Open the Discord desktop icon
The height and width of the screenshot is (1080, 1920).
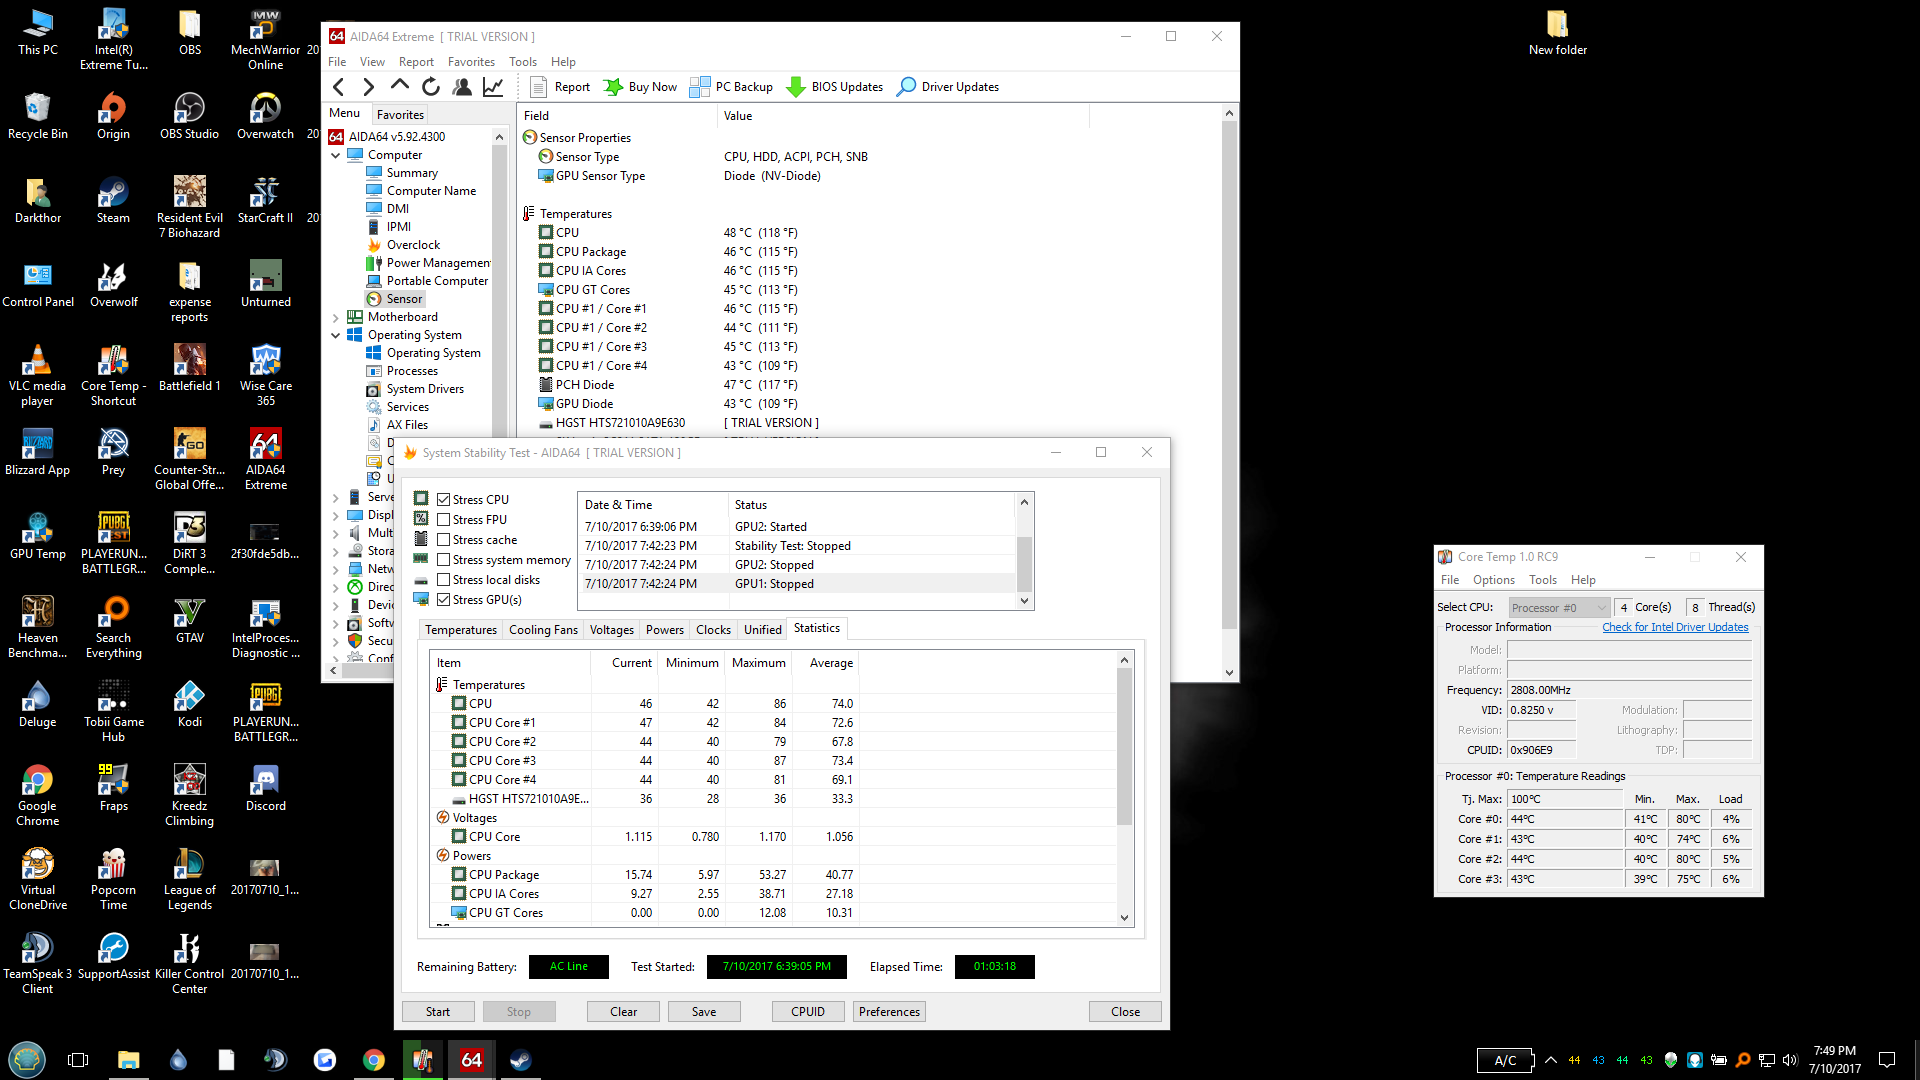265,787
